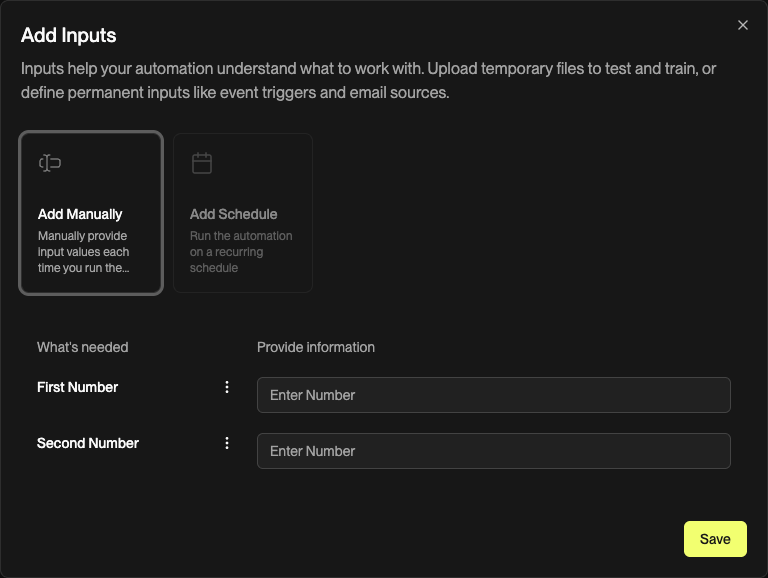Click the Second Number label
The width and height of the screenshot is (768, 578).
pos(88,443)
